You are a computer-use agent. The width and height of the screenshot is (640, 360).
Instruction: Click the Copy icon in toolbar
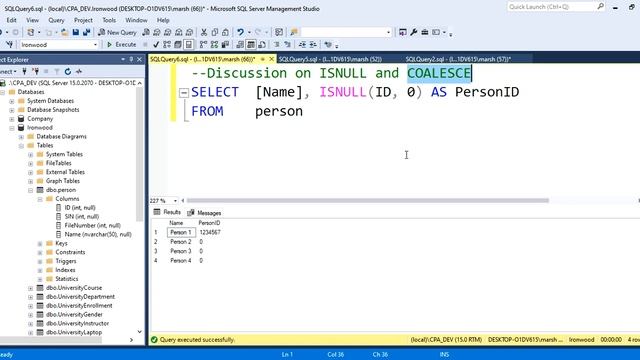(x=215, y=32)
